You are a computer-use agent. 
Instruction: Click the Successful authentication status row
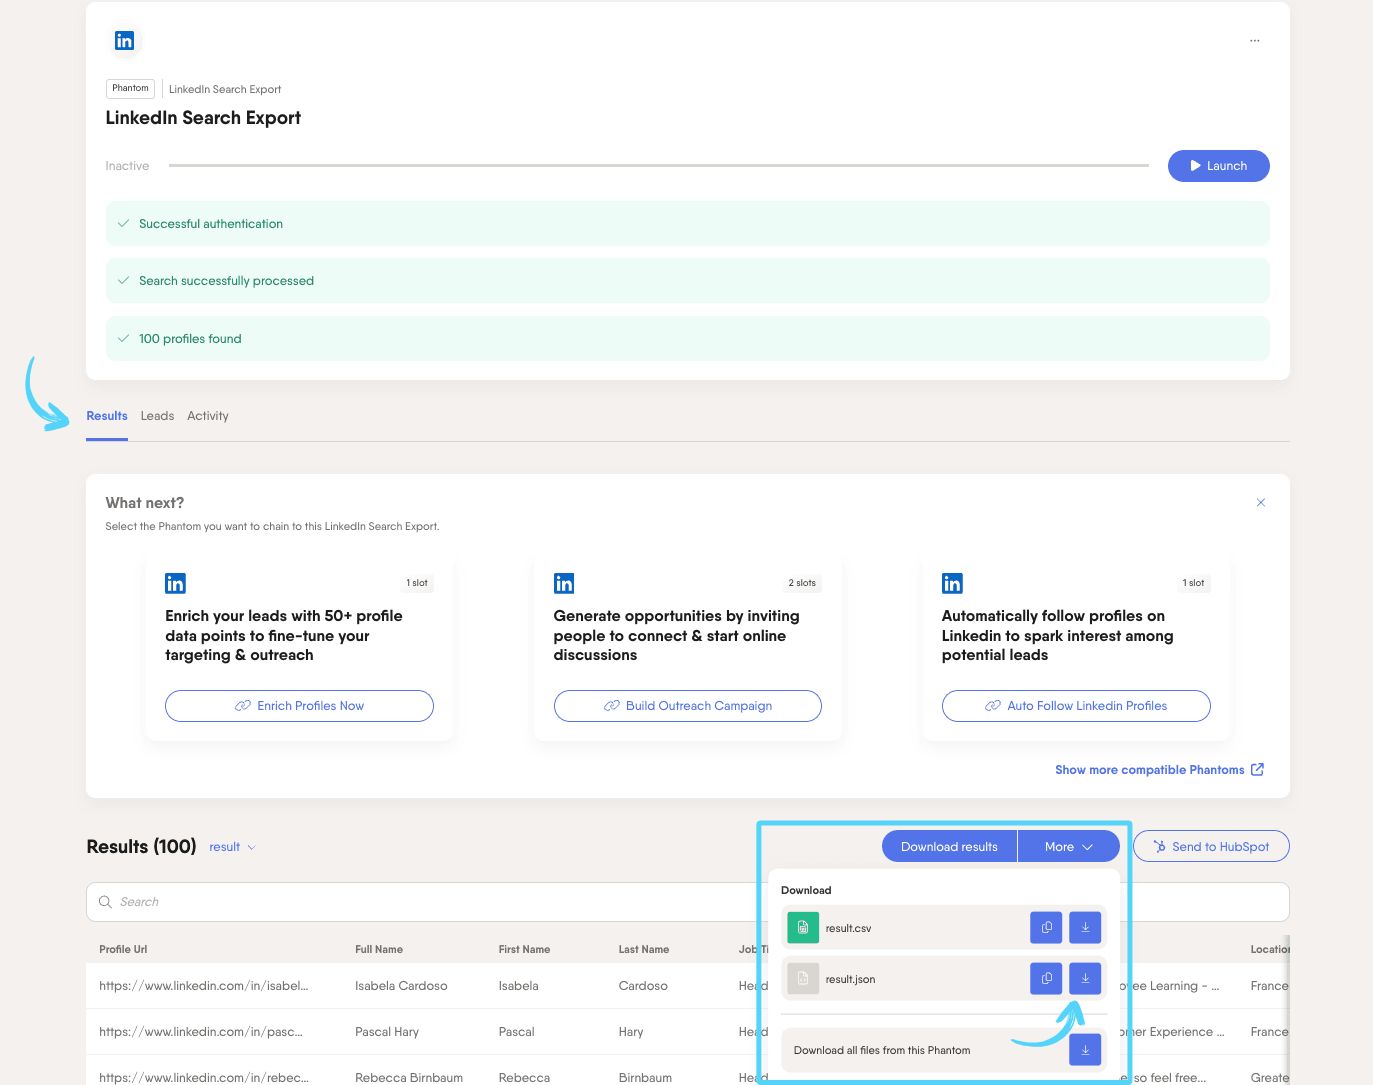coord(687,224)
